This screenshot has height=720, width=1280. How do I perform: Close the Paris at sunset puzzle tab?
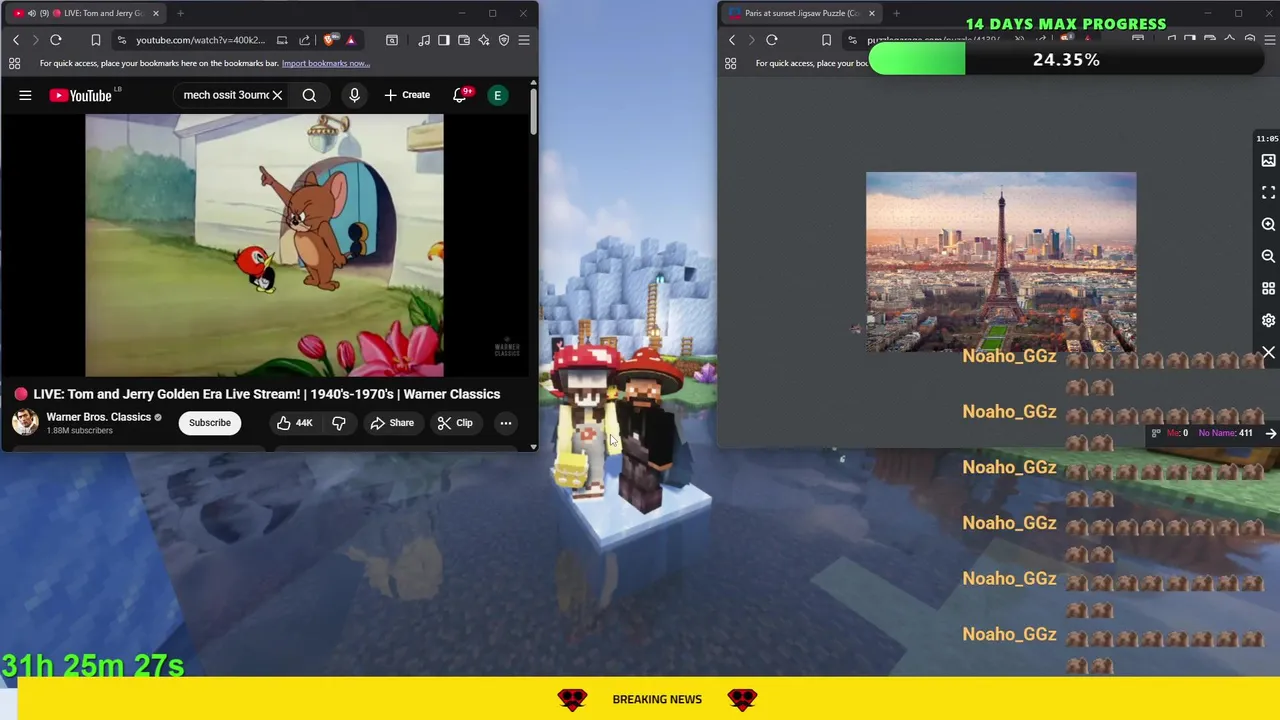tap(871, 13)
